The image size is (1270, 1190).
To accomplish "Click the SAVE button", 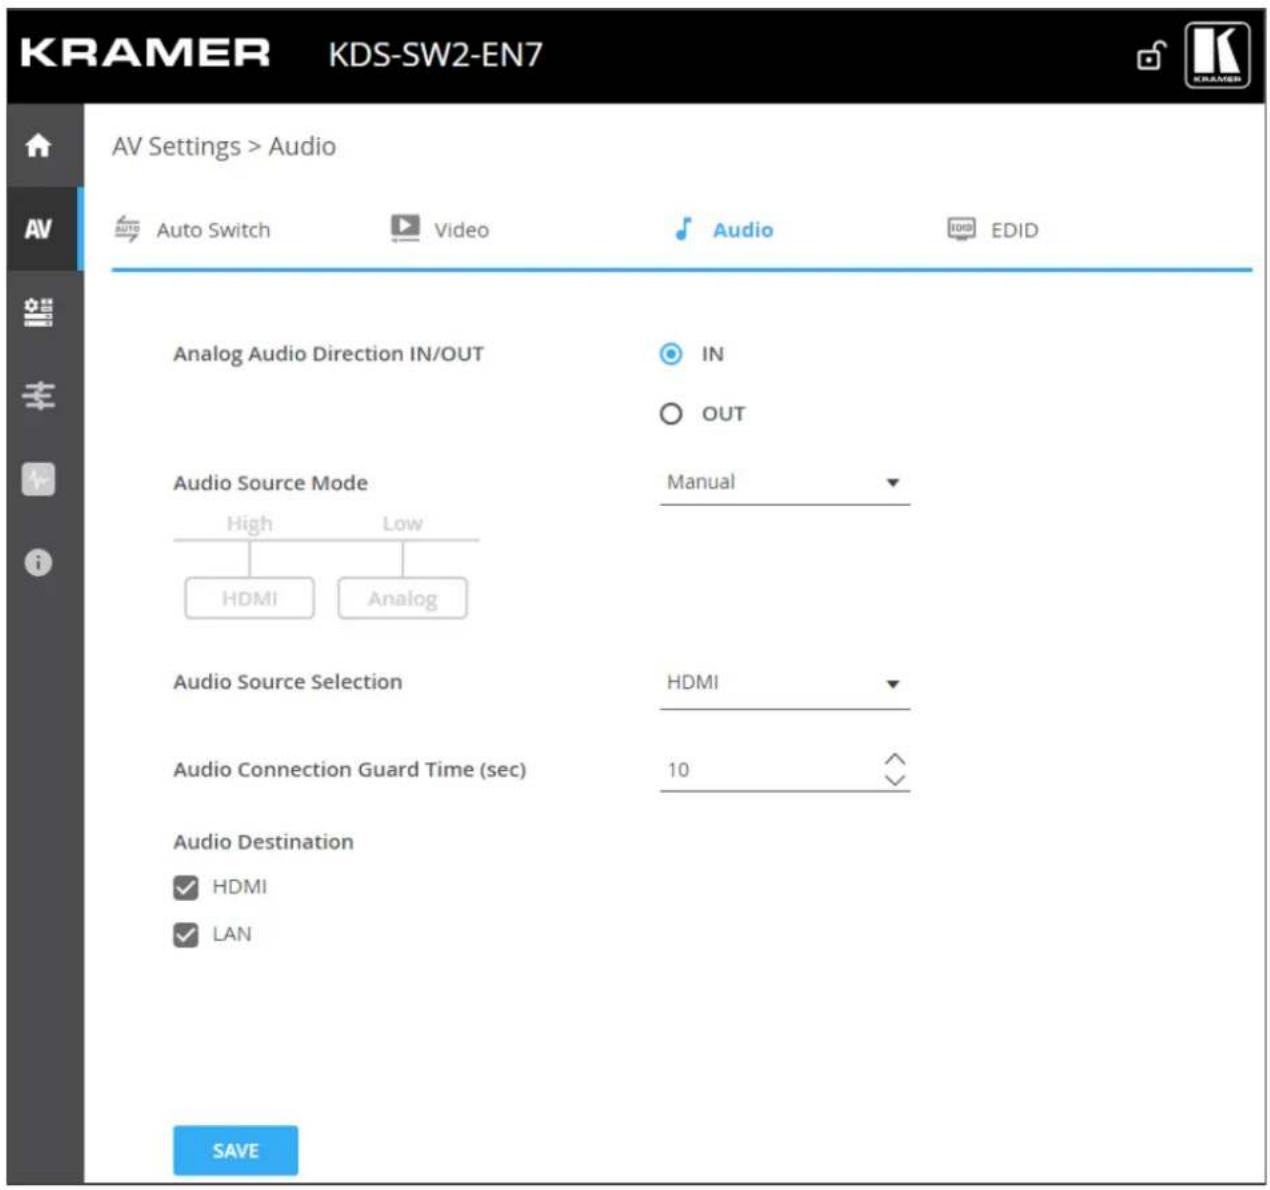I will [x=235, y=1150].
